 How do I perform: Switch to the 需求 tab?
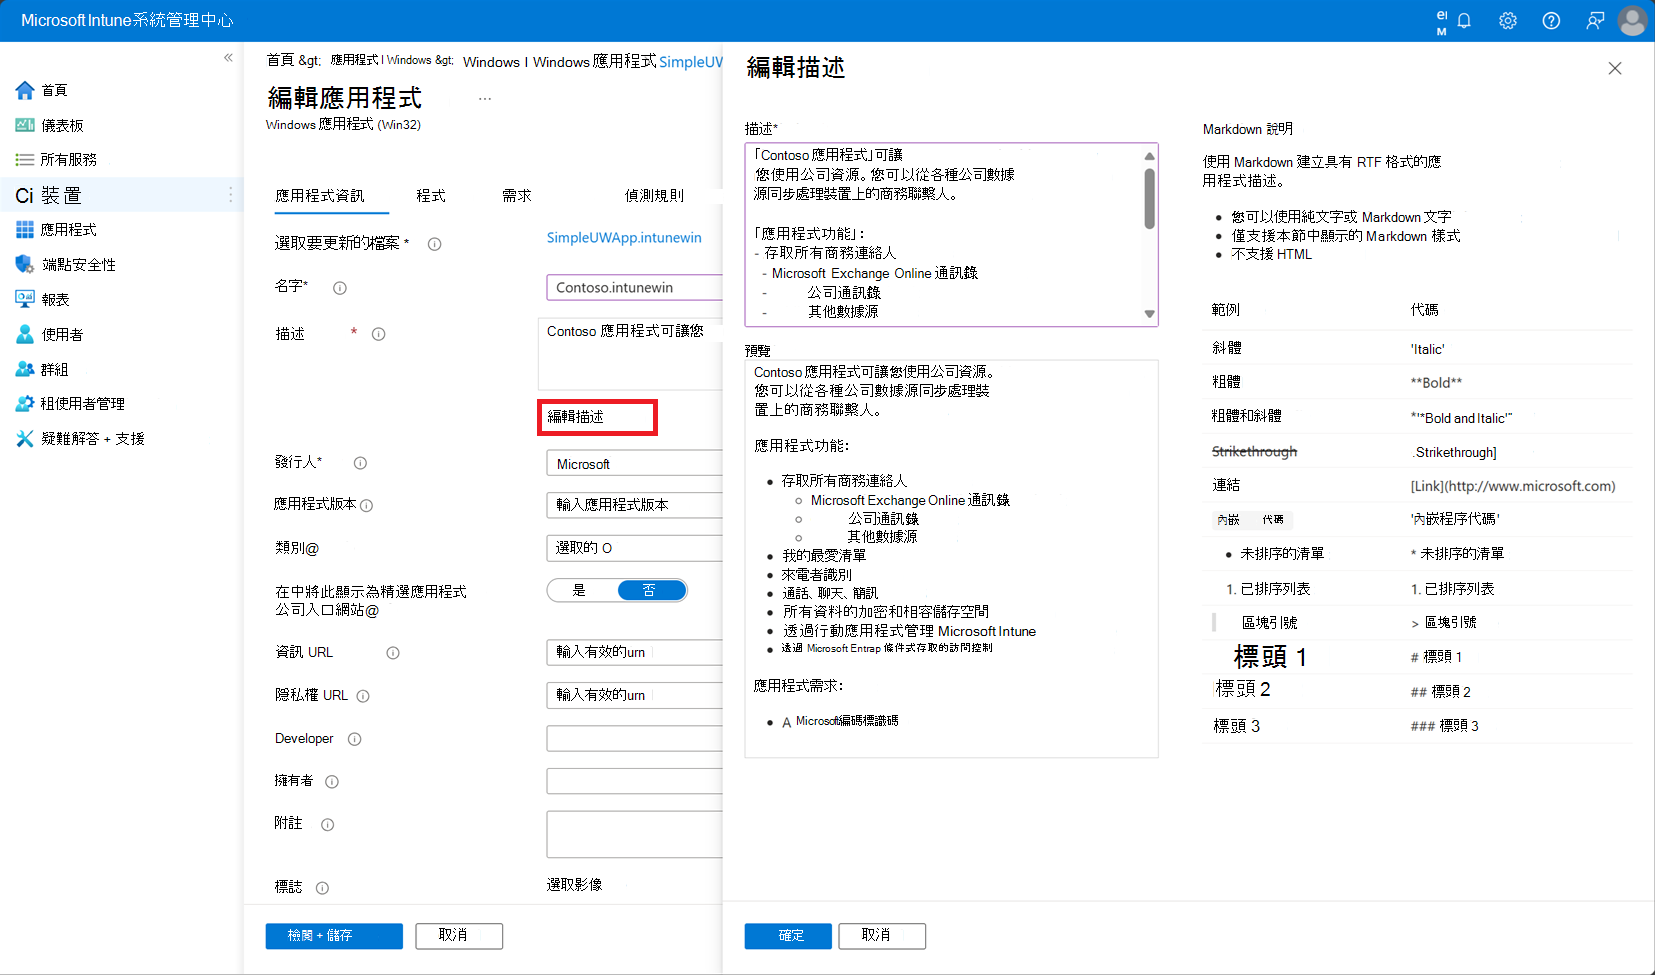pyautogui.click(x=517, y=196)
